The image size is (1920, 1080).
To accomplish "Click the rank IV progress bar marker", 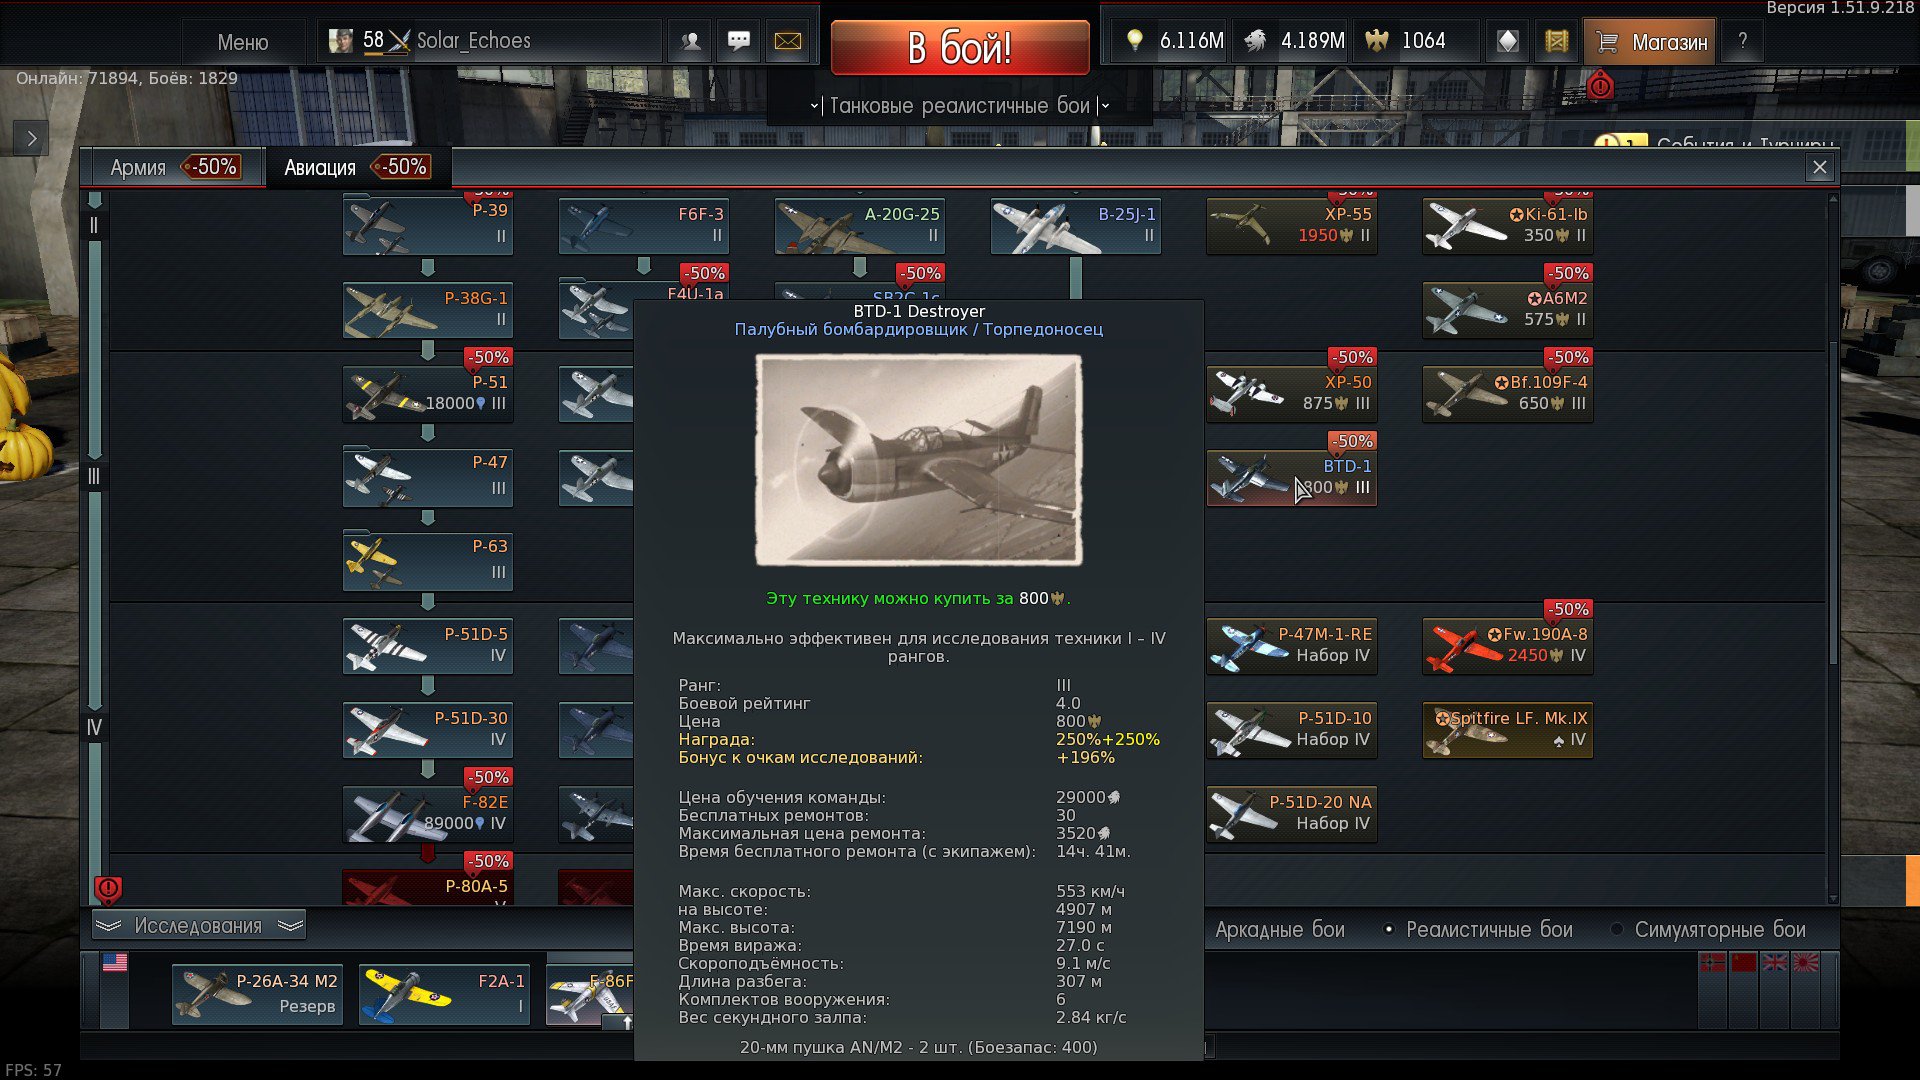I will pyautogui.click(x=94, y=727).
